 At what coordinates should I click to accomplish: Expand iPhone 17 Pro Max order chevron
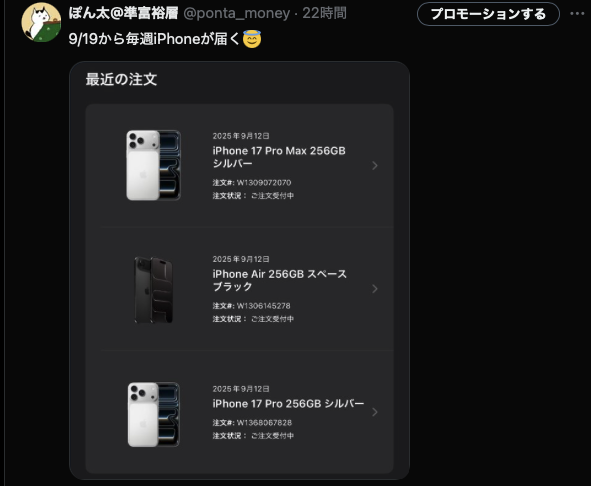[x=375, y=166]
